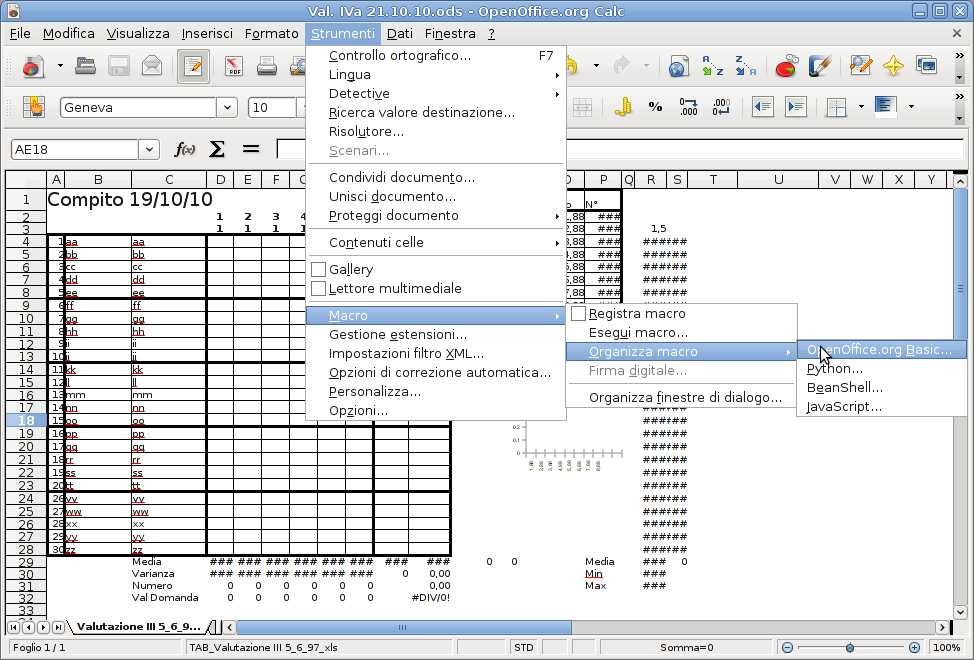Click the Decrease Indent icon

[762, 107]
